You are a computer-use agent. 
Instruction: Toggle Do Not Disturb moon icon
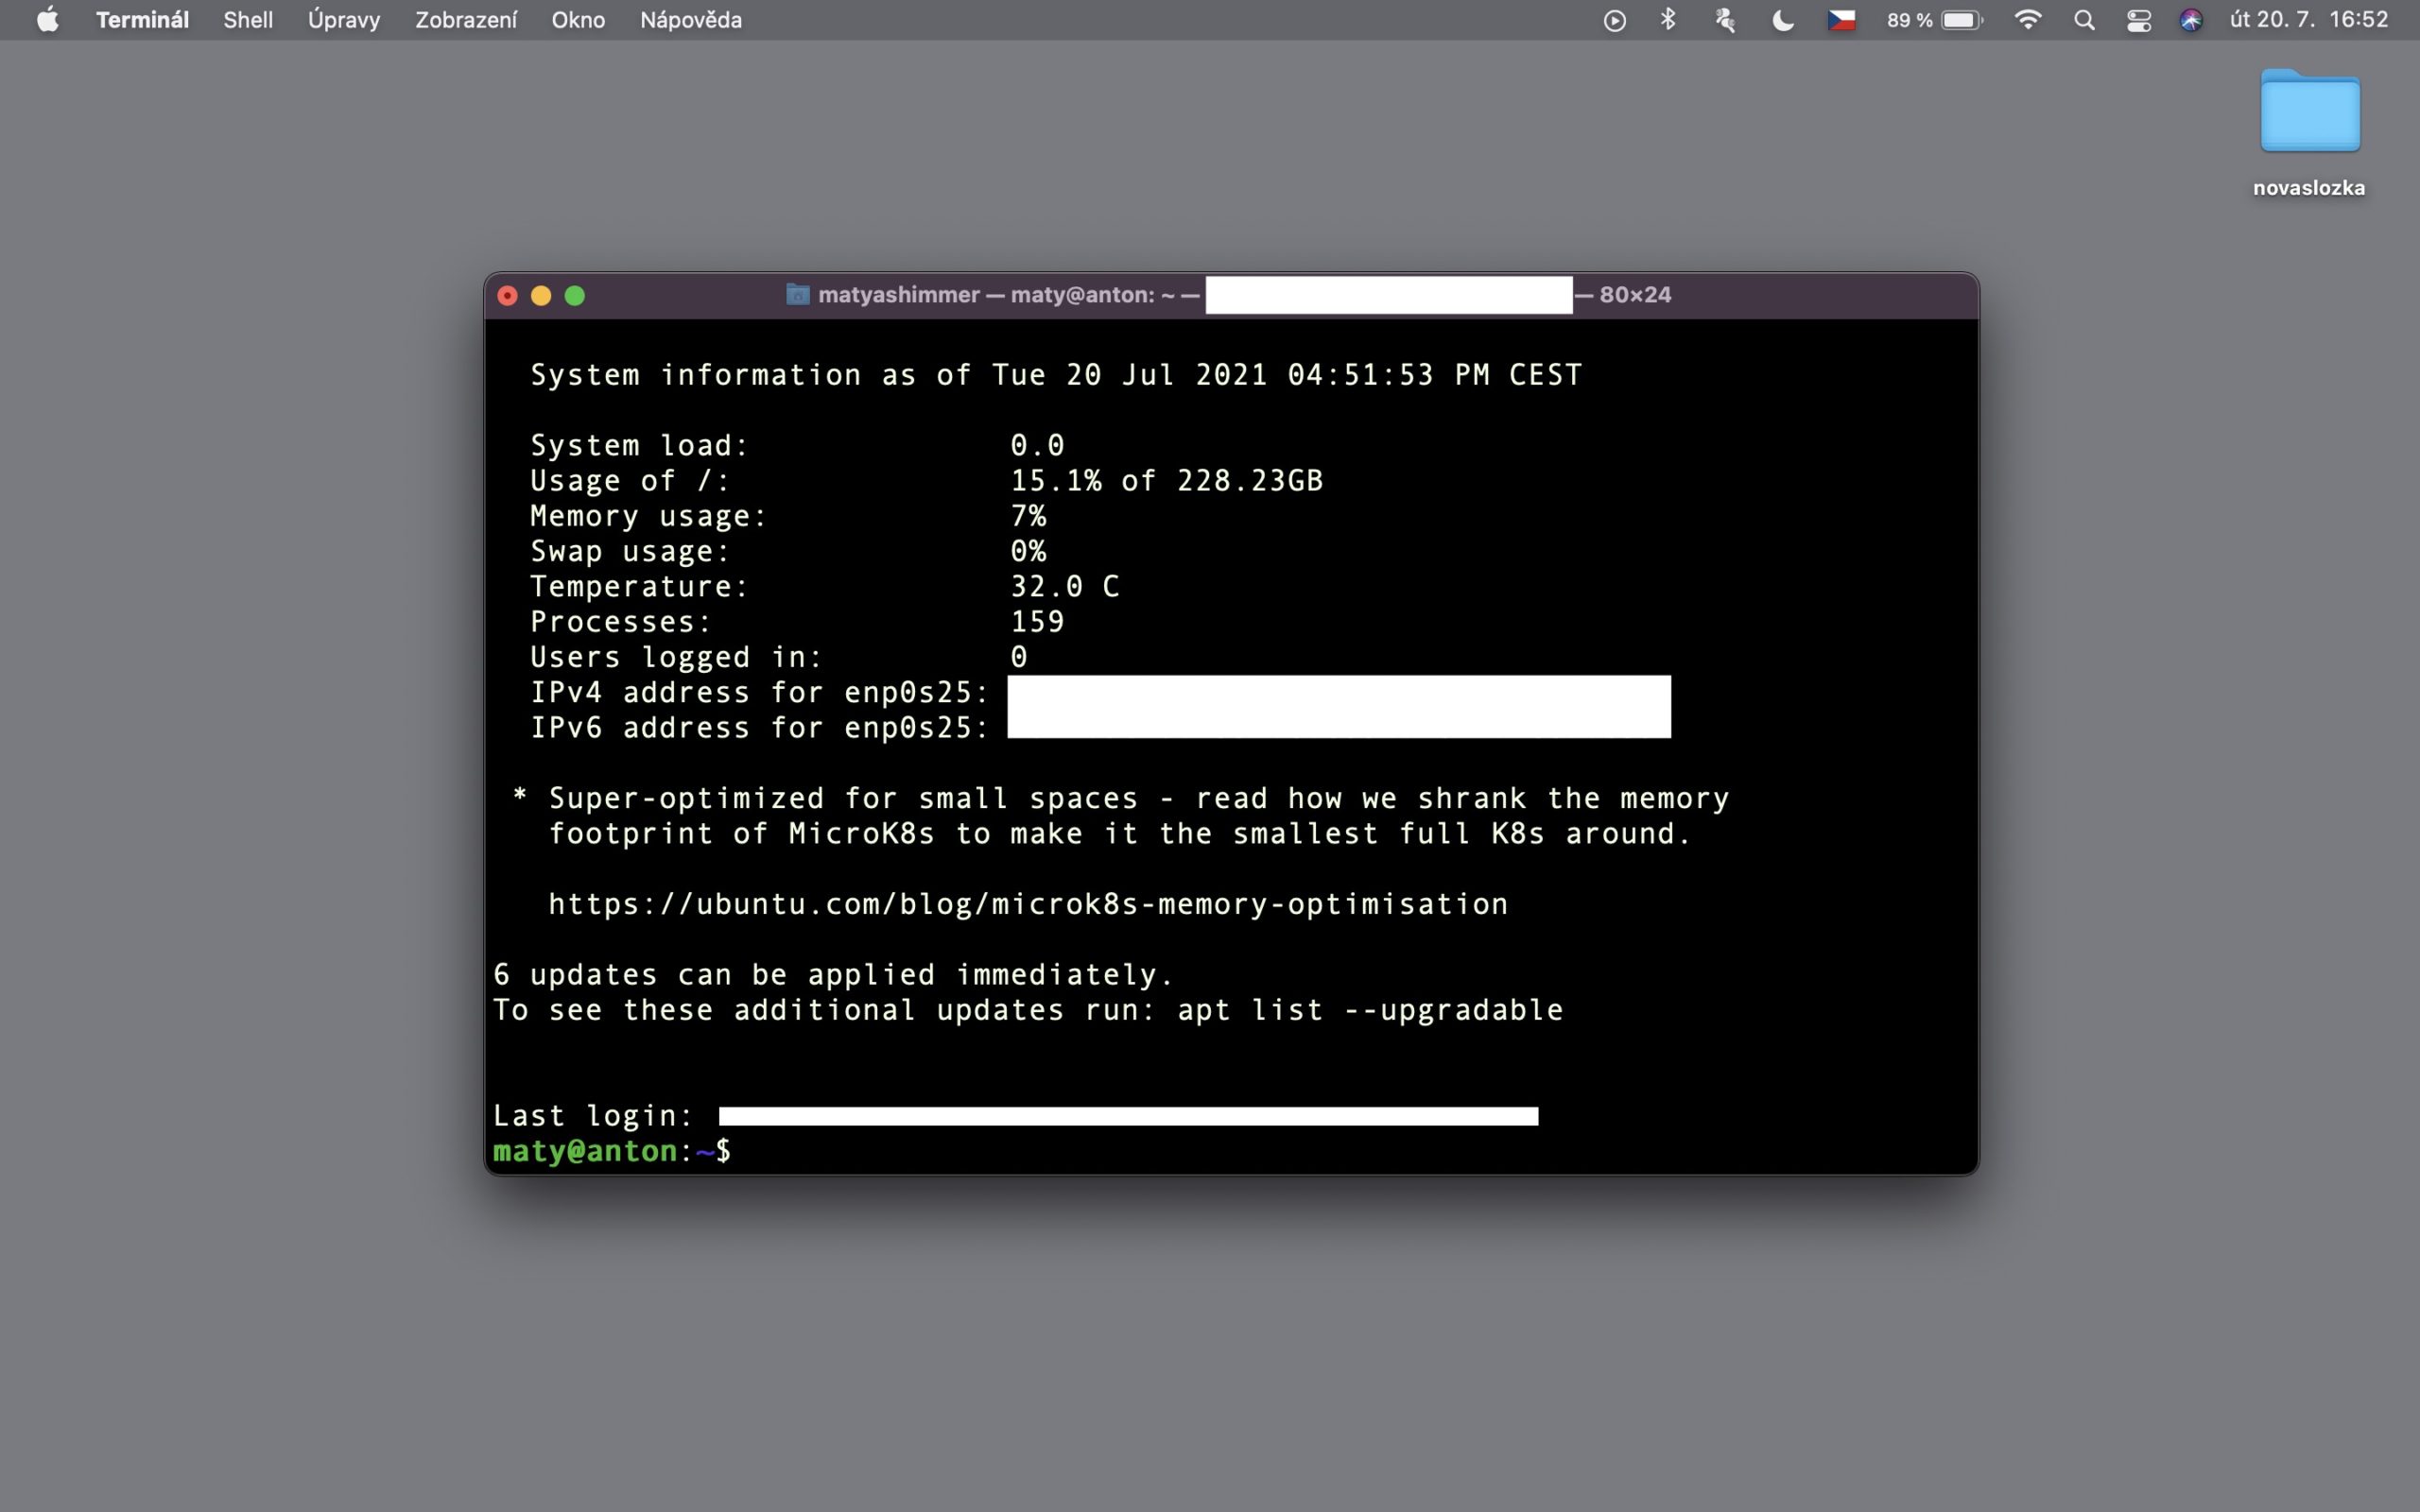tap(1782, 20)
